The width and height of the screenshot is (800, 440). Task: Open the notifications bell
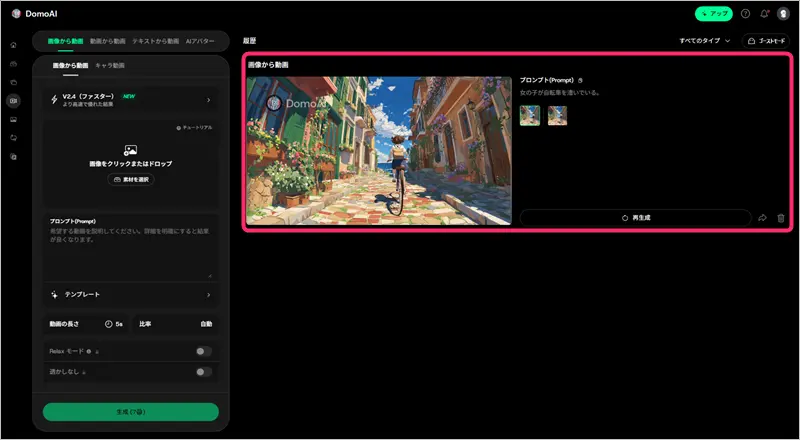[x=764, y=14]
